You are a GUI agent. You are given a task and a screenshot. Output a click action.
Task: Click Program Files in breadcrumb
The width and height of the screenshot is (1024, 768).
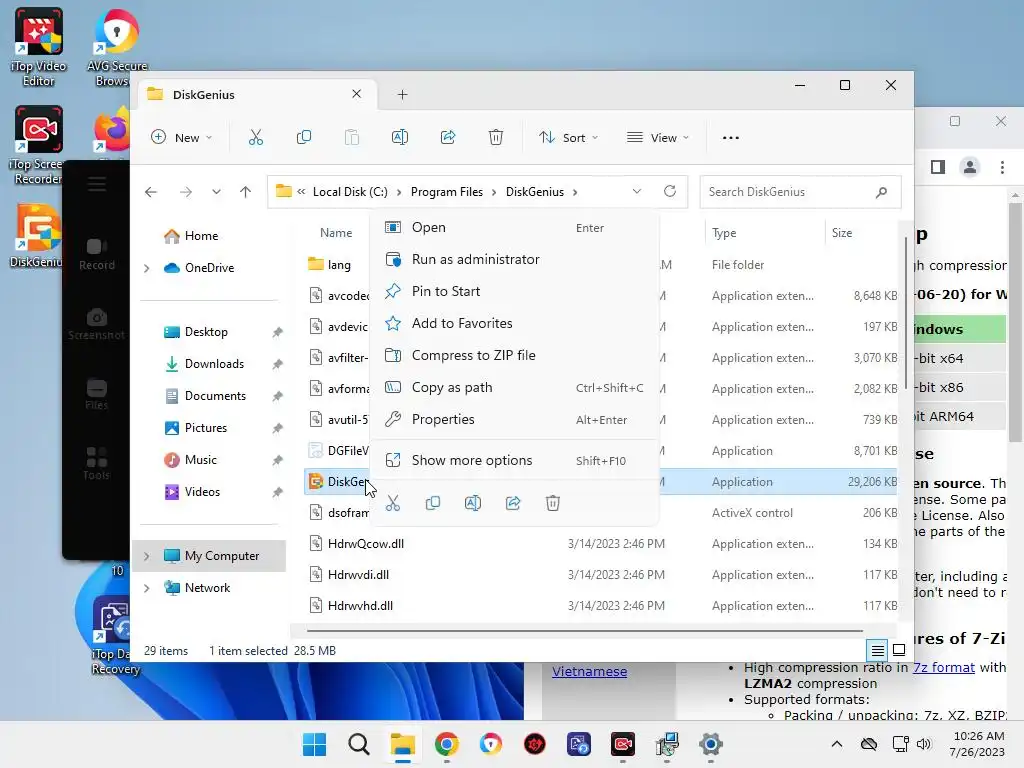click(x=447, y=192)
